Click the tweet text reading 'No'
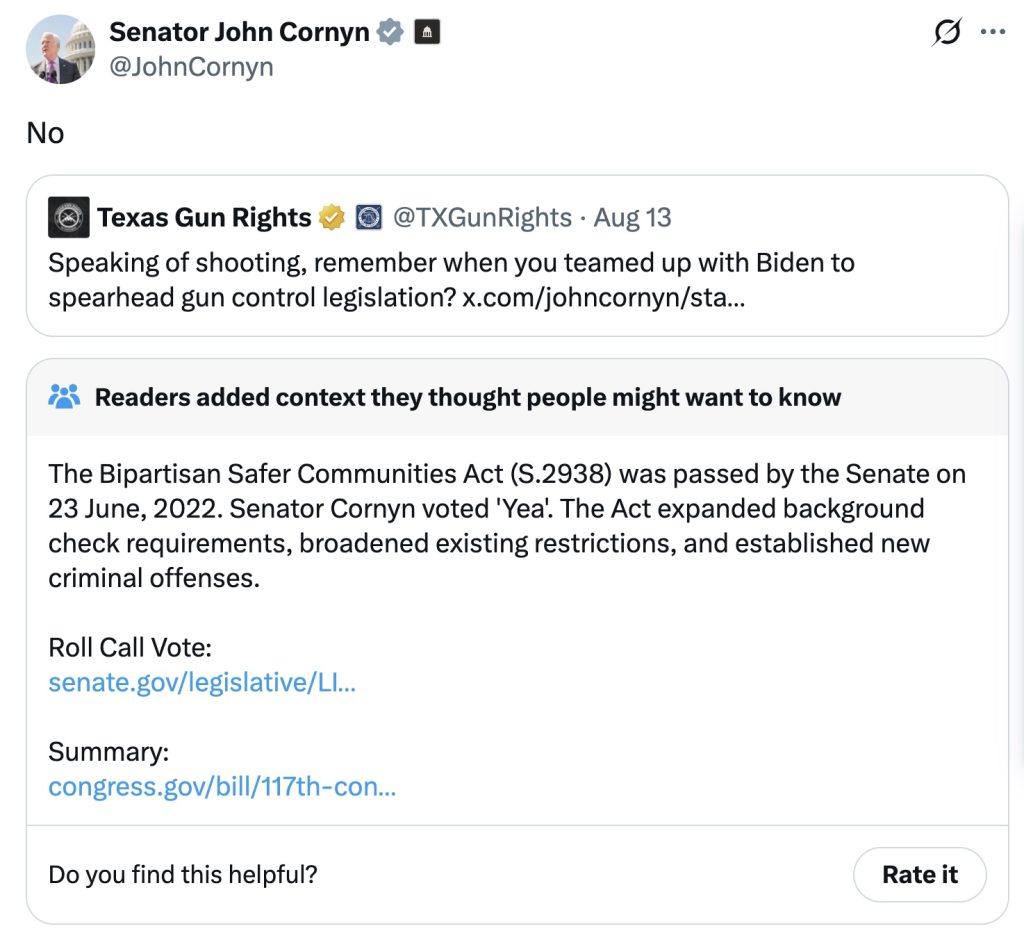This screenshot has height=947, width=1024. 45,132
